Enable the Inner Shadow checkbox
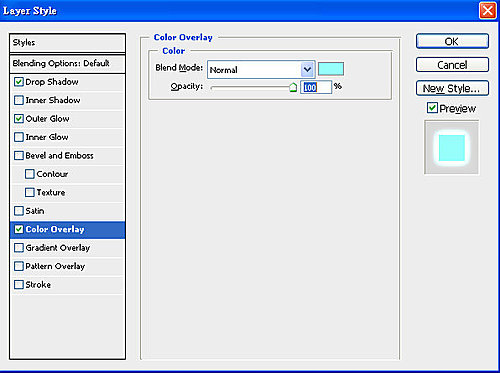500x373 pixels. coord(19,100)
